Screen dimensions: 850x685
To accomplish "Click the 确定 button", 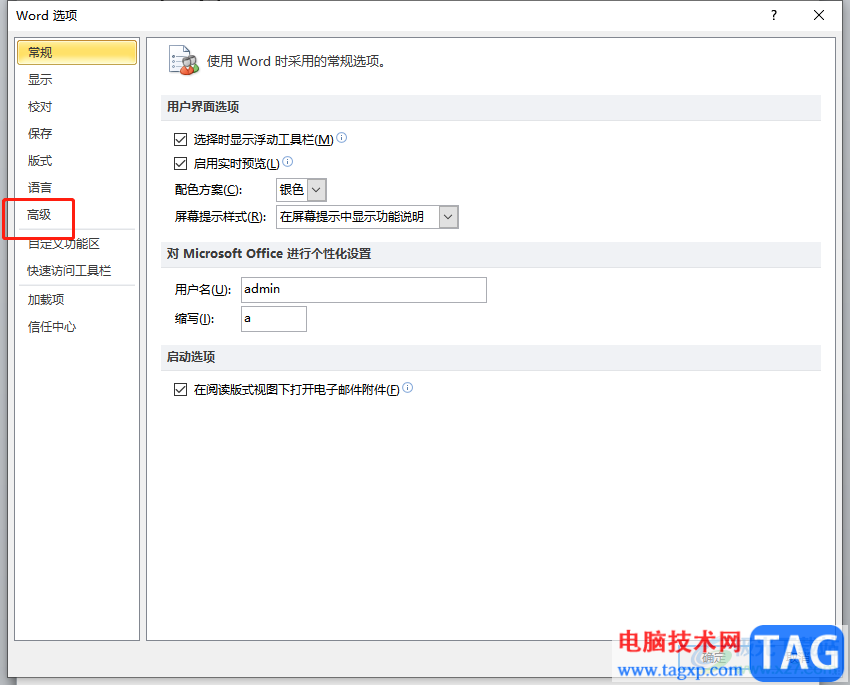I will (713, 657).
